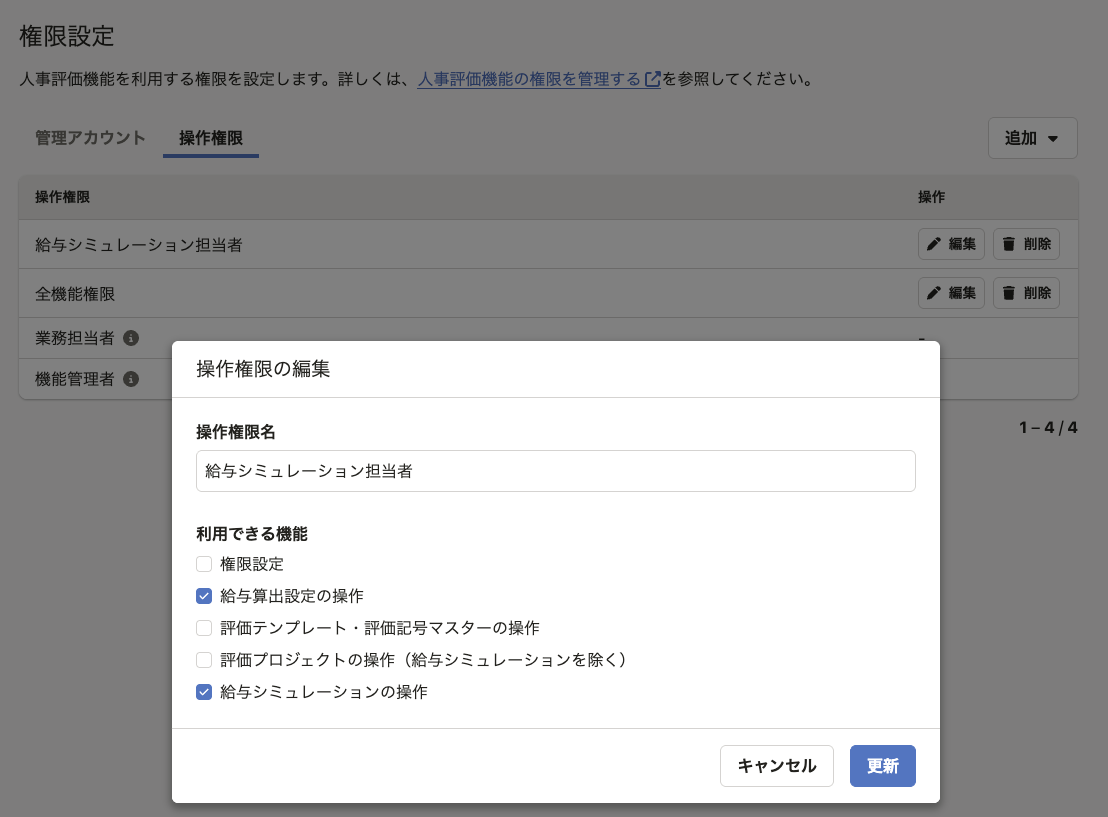This screenshot has height=817, width=1108.
Task: Uncheck 給与シミュレーションの操作 checkbox
Action: coord(204,692)
